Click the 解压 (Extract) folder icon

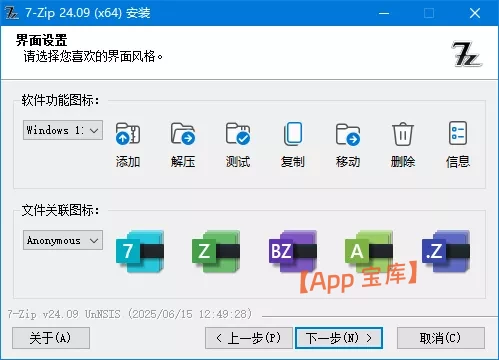click(x=183, y=134)
